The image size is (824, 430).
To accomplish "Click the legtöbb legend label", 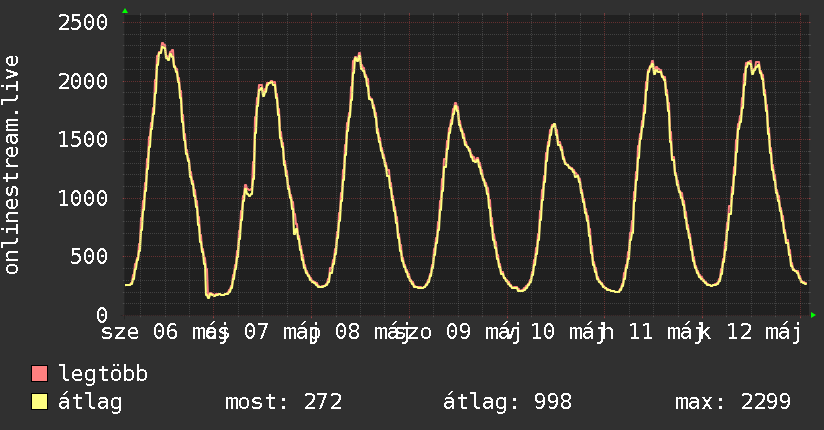I will pos(103,374).
